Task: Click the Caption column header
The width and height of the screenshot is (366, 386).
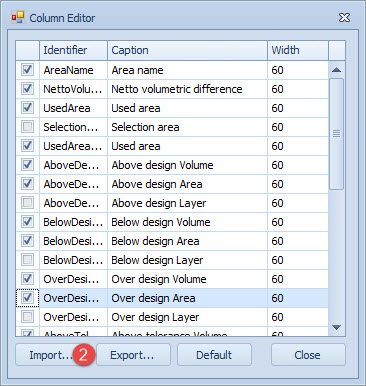Action: click(187, 50)
